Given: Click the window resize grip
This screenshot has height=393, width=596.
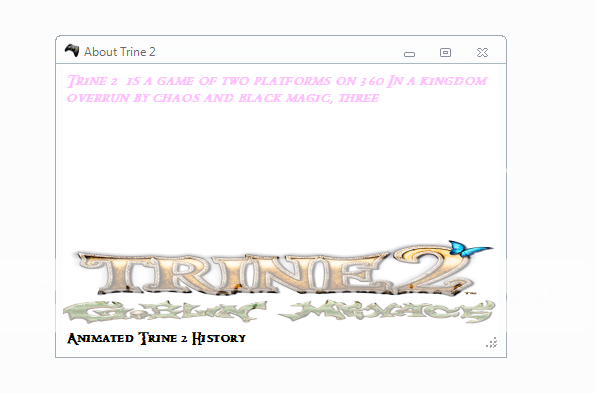Looking at the screenshot, I should pos(491,343).
